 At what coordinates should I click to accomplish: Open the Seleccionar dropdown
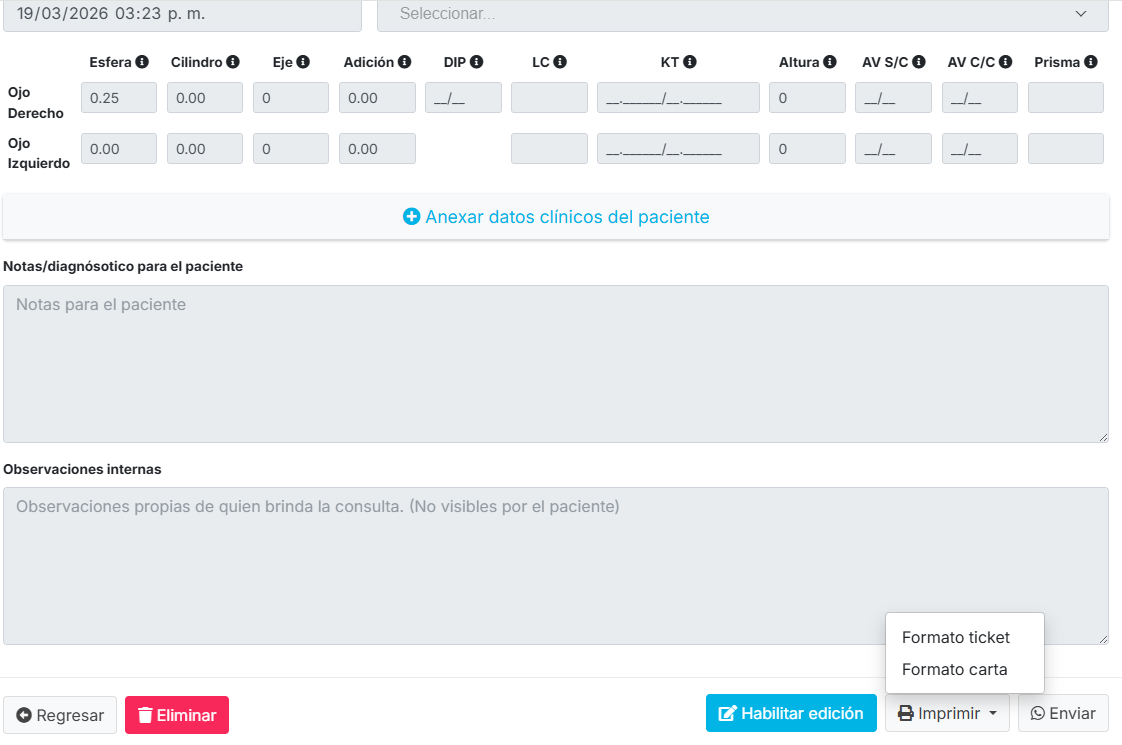pyautogui.click(x=742, y=14)
